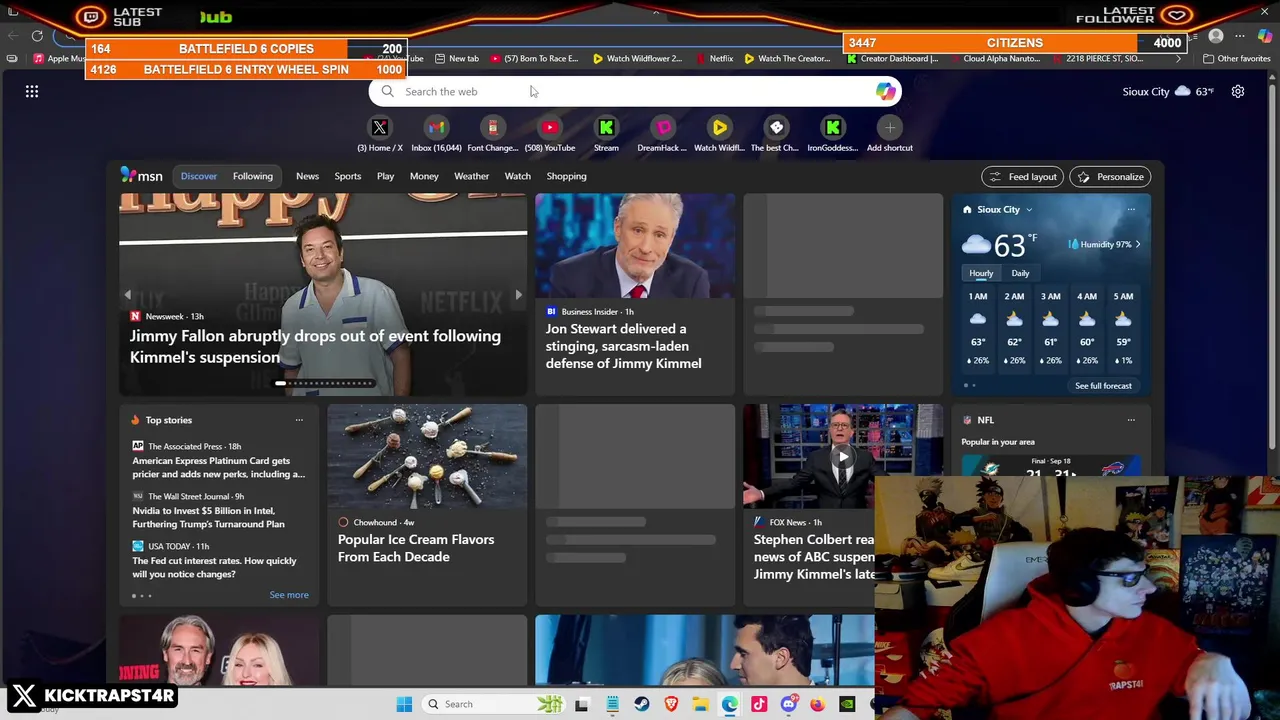
Task: Open 'The best Ch...' shortcut tile
Action: tap(776, 134)
